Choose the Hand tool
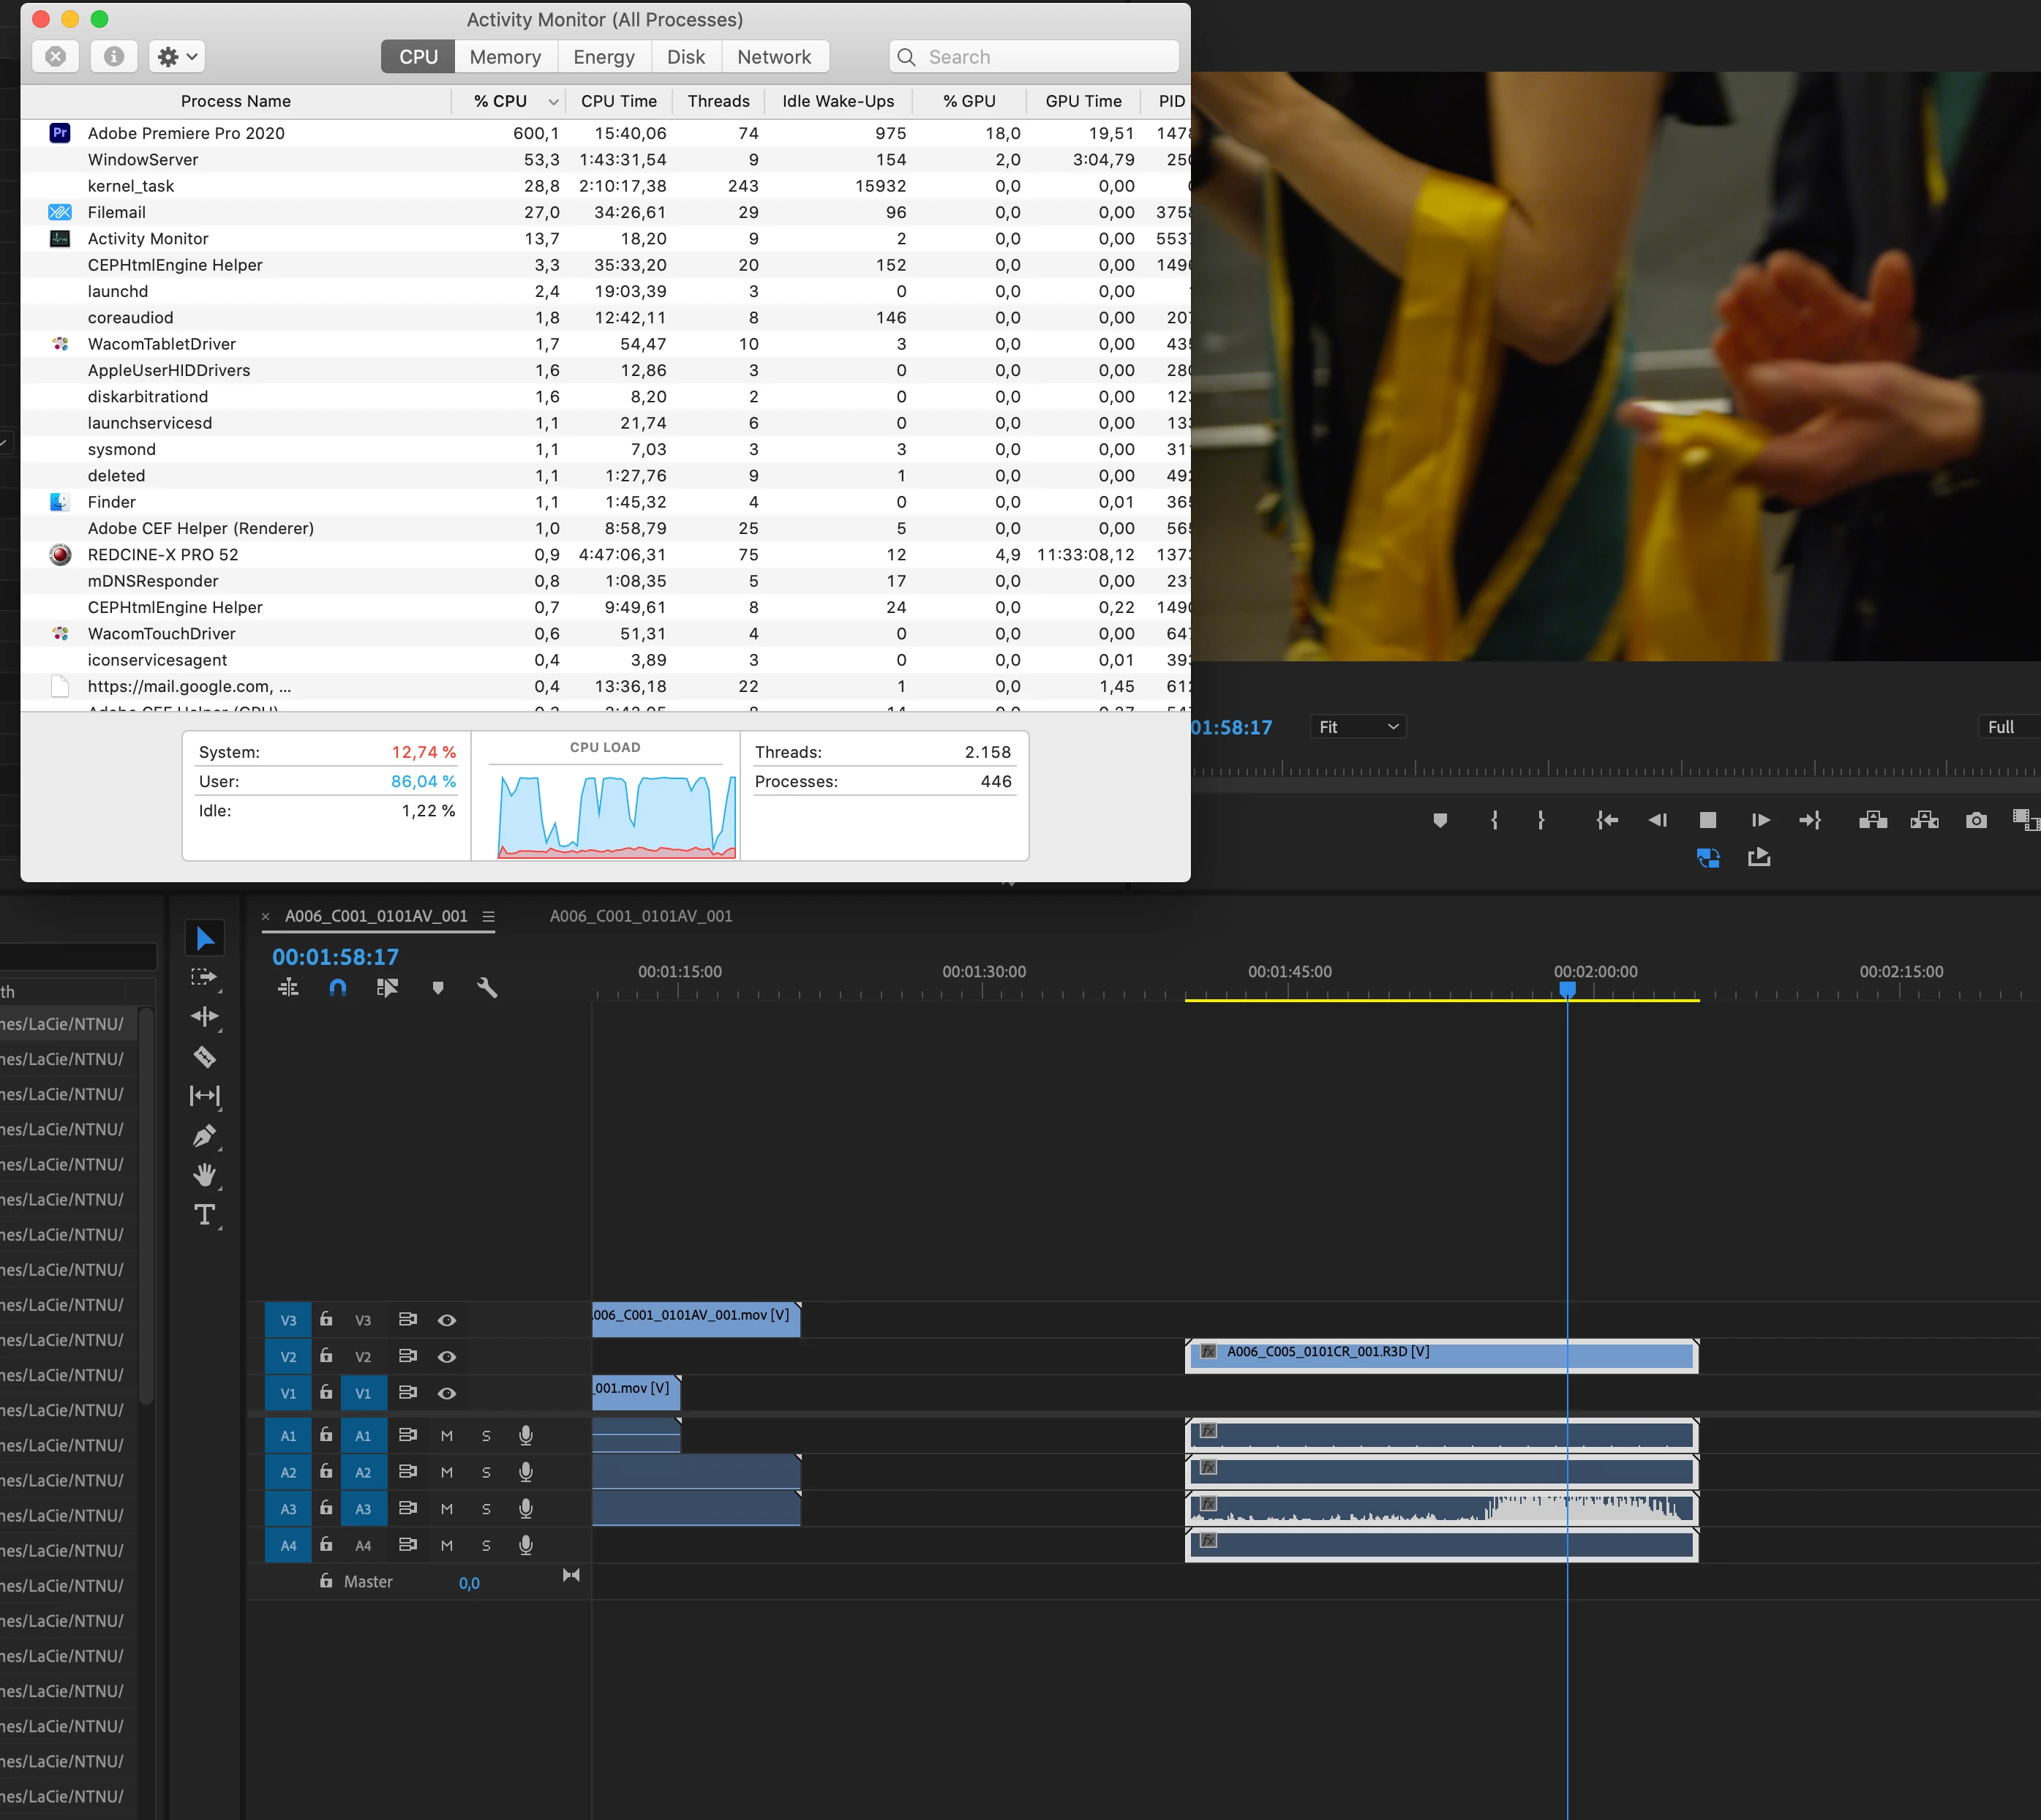Viewport: 2041px width, 1820px height. click(205, 1175)
